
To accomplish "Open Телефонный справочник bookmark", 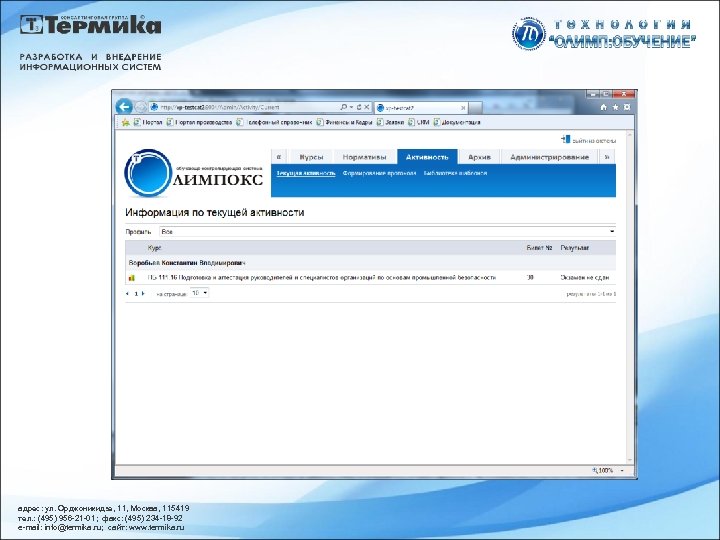I will tap(275, 122).
